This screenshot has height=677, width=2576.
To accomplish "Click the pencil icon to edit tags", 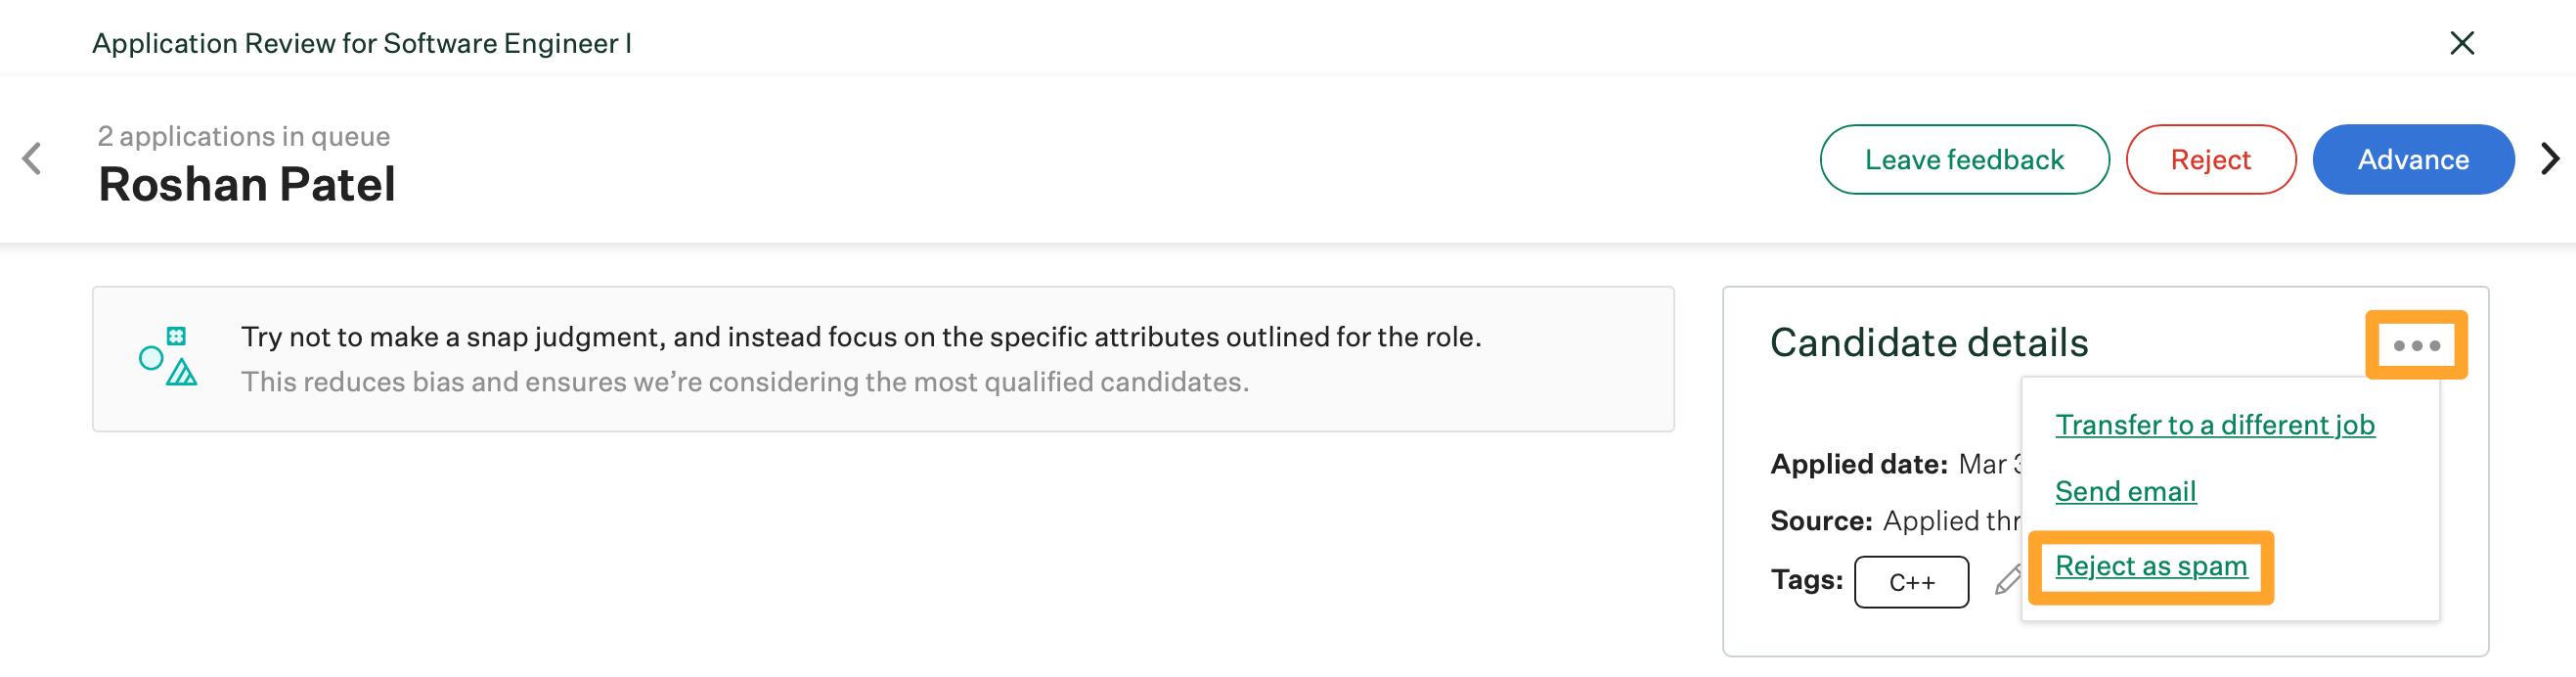I will [x=2007, y=581].
